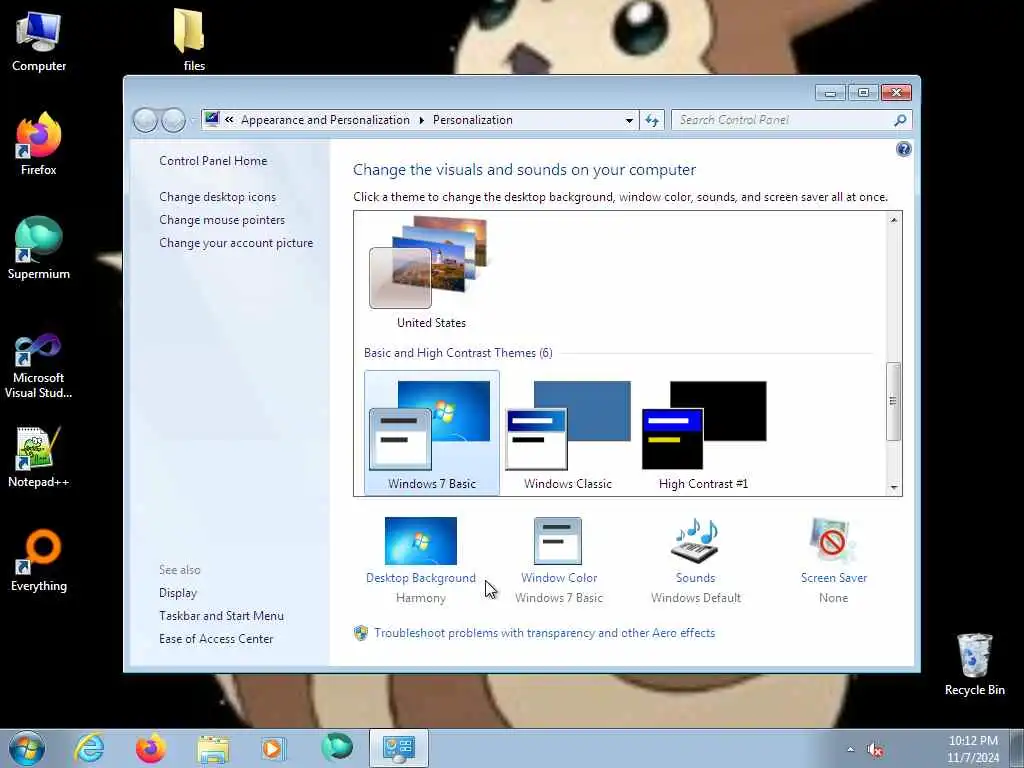Click the Show desktop button on the taskbar
The height and width of the screenshot is (768, 1024).
[x=1017, y=748]
